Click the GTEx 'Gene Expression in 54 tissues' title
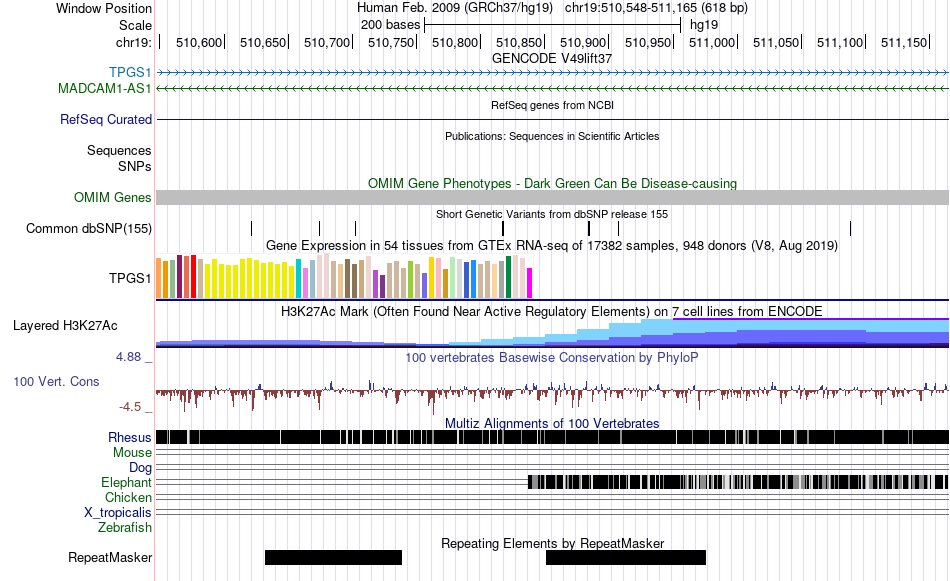 (552, 245)
